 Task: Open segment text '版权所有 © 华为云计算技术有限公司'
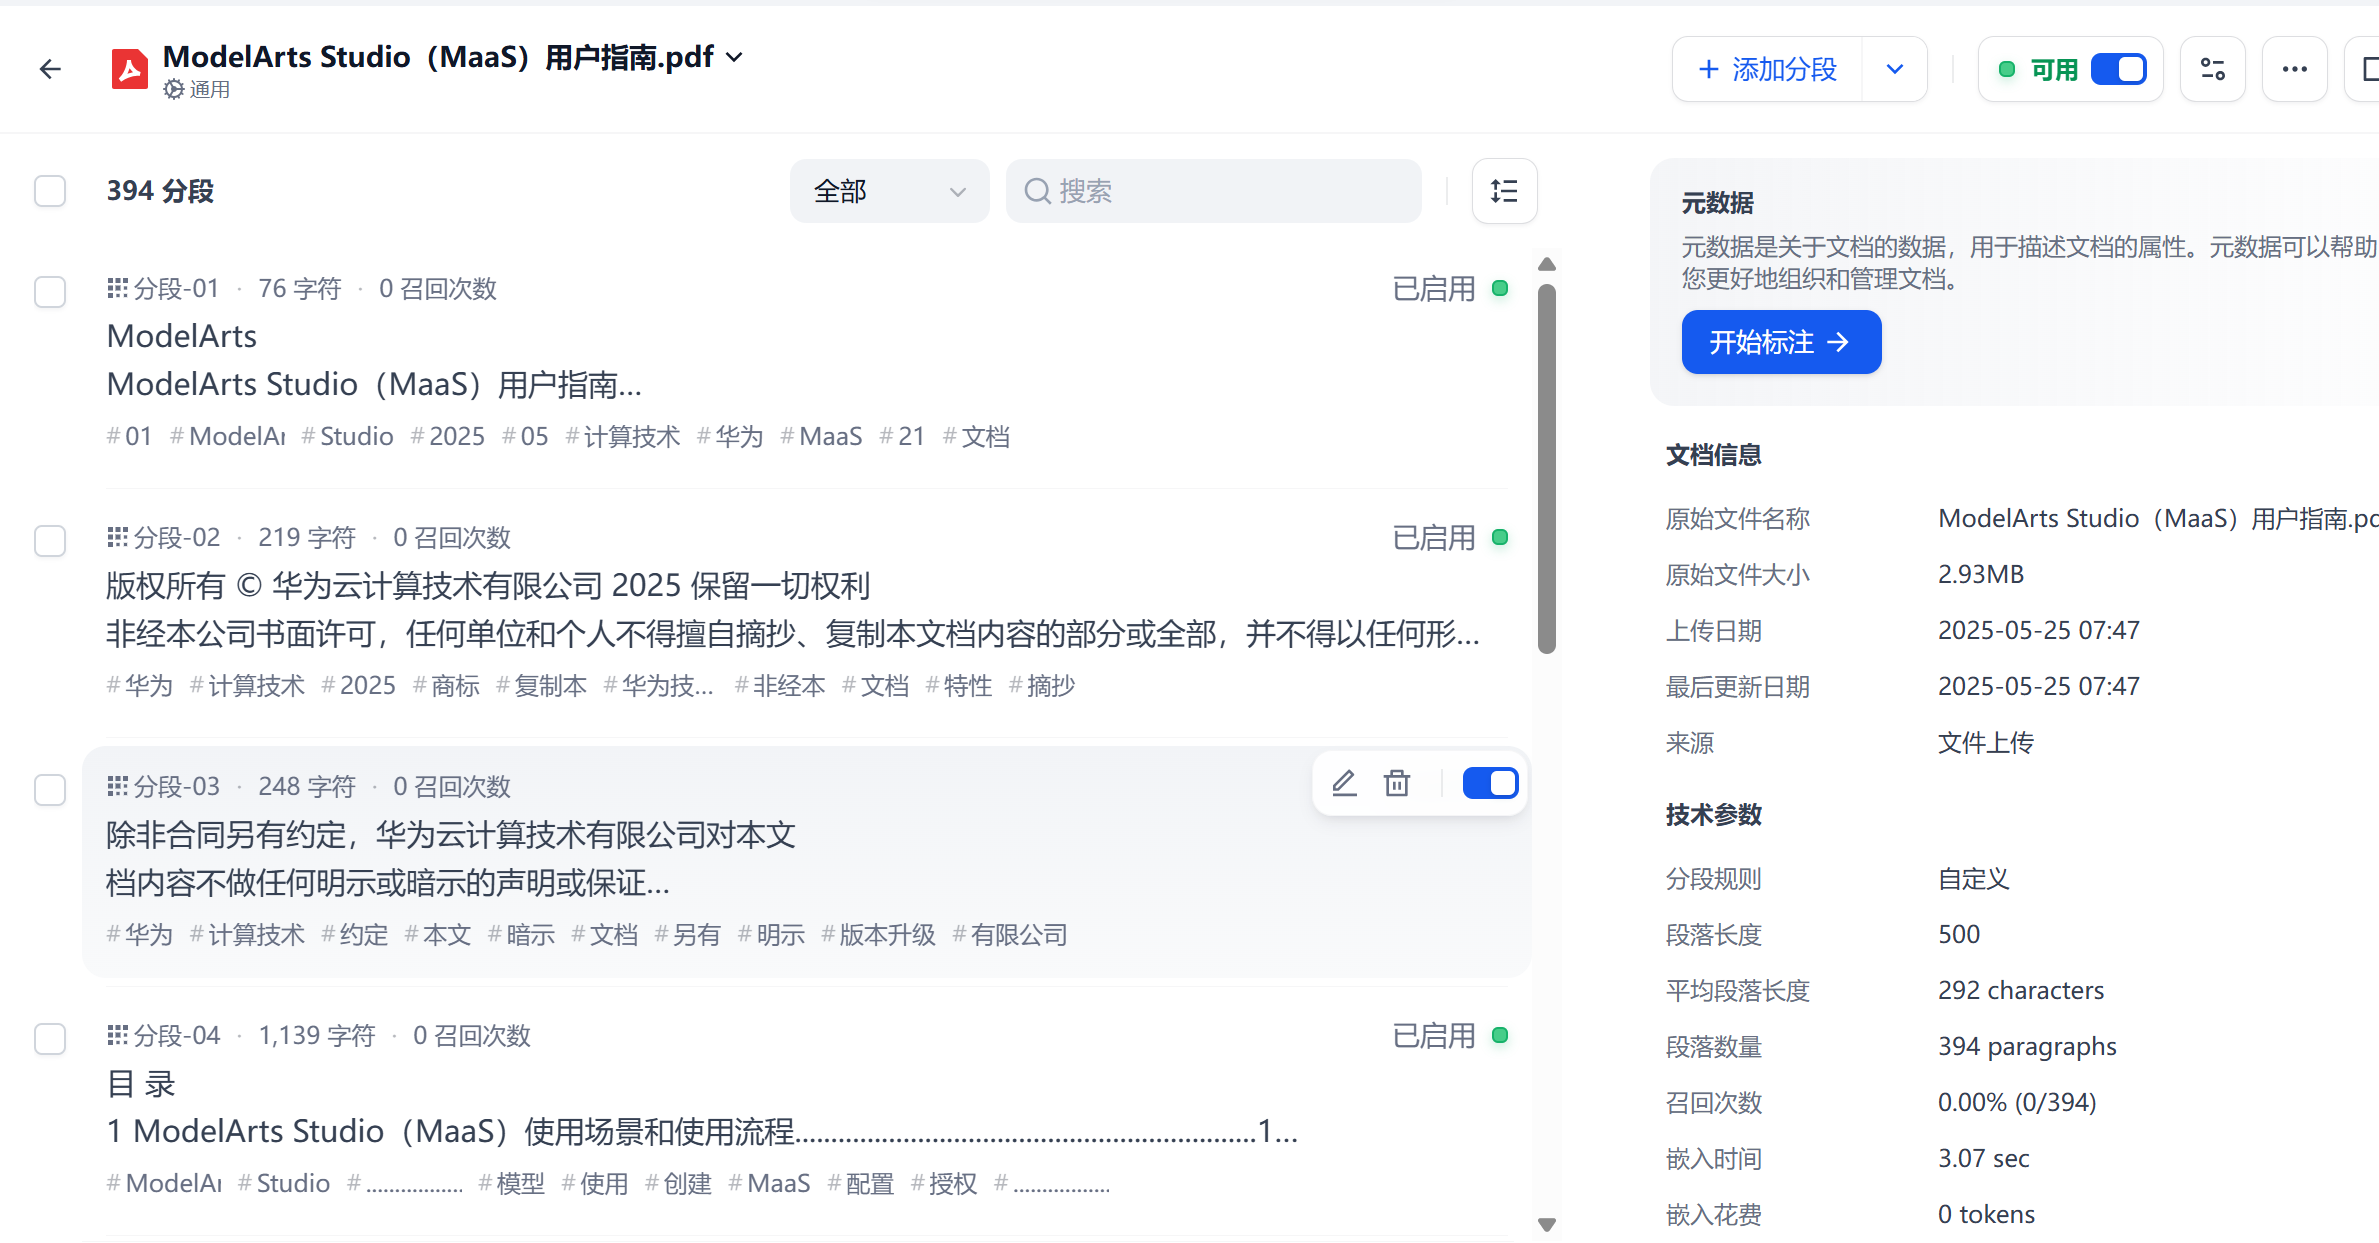[x=355, y=585]
